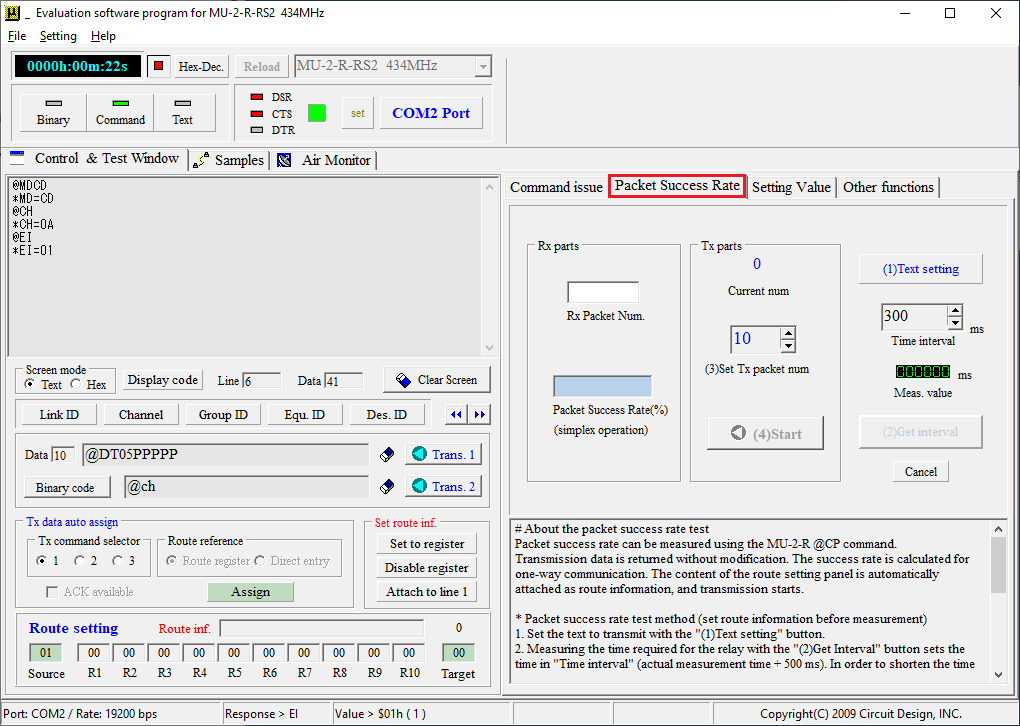Open the Help menu
This screenshot has height=726, width=1020.
click(103, 36)
